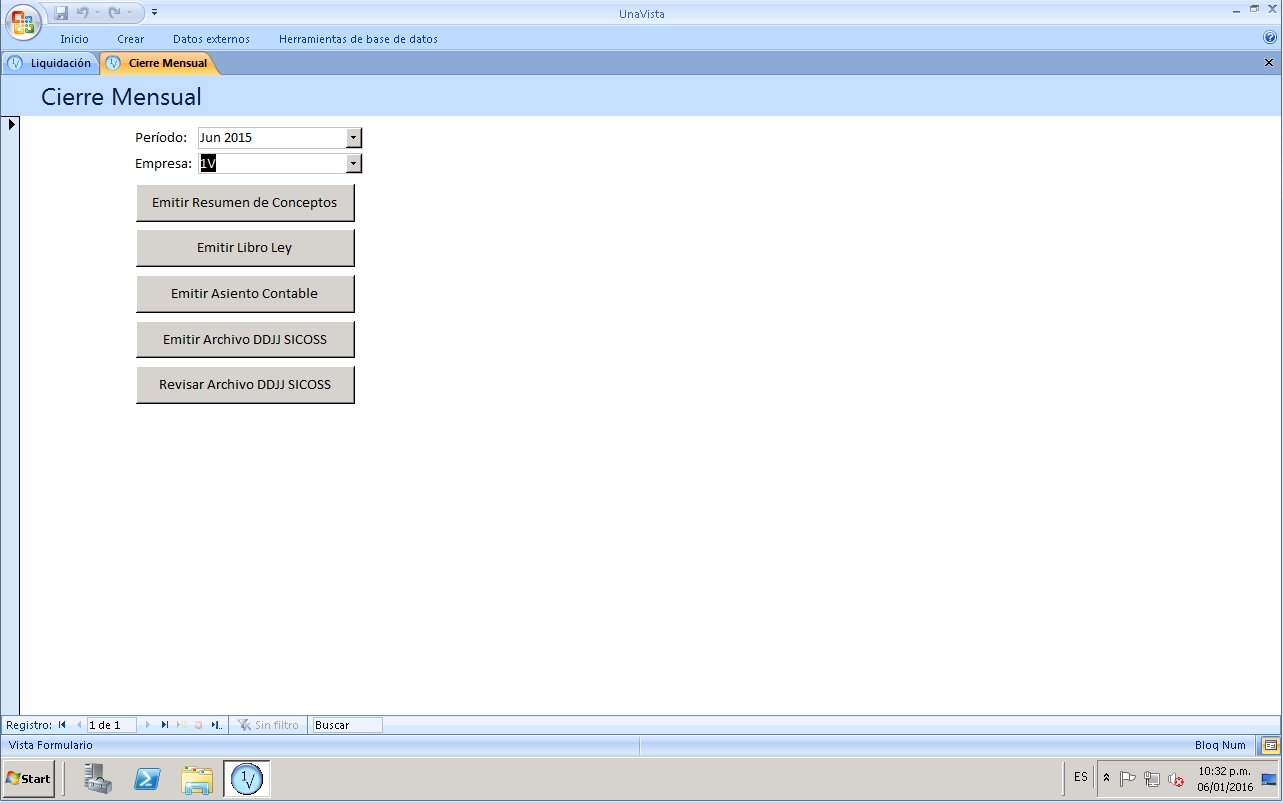
Task: Expand the Empresa dropdown list
Action: pyautogui.click(x=353, y=163)
